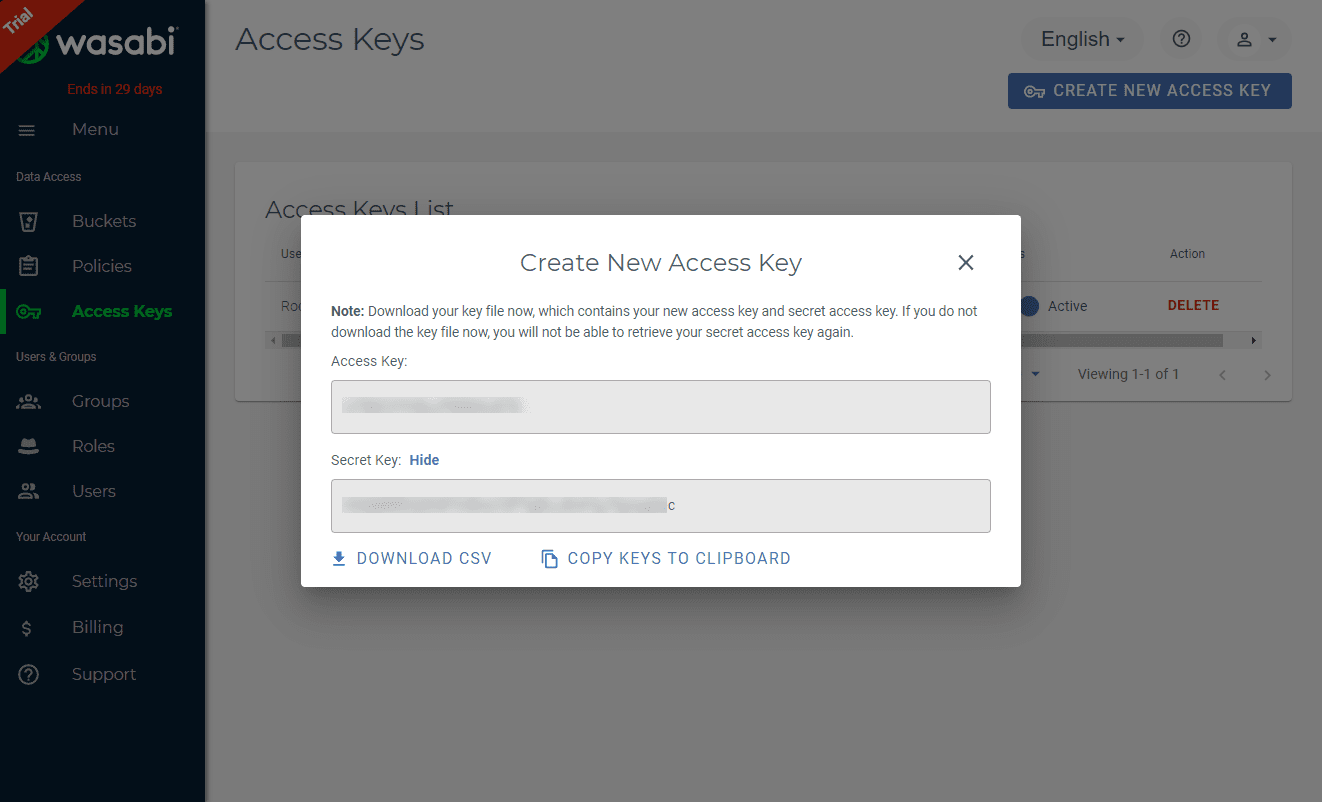The height and width of the screenshot is (802, 1322).
Task: Open the rows per page dropdown arrow
Action: tap(1035, 374)
